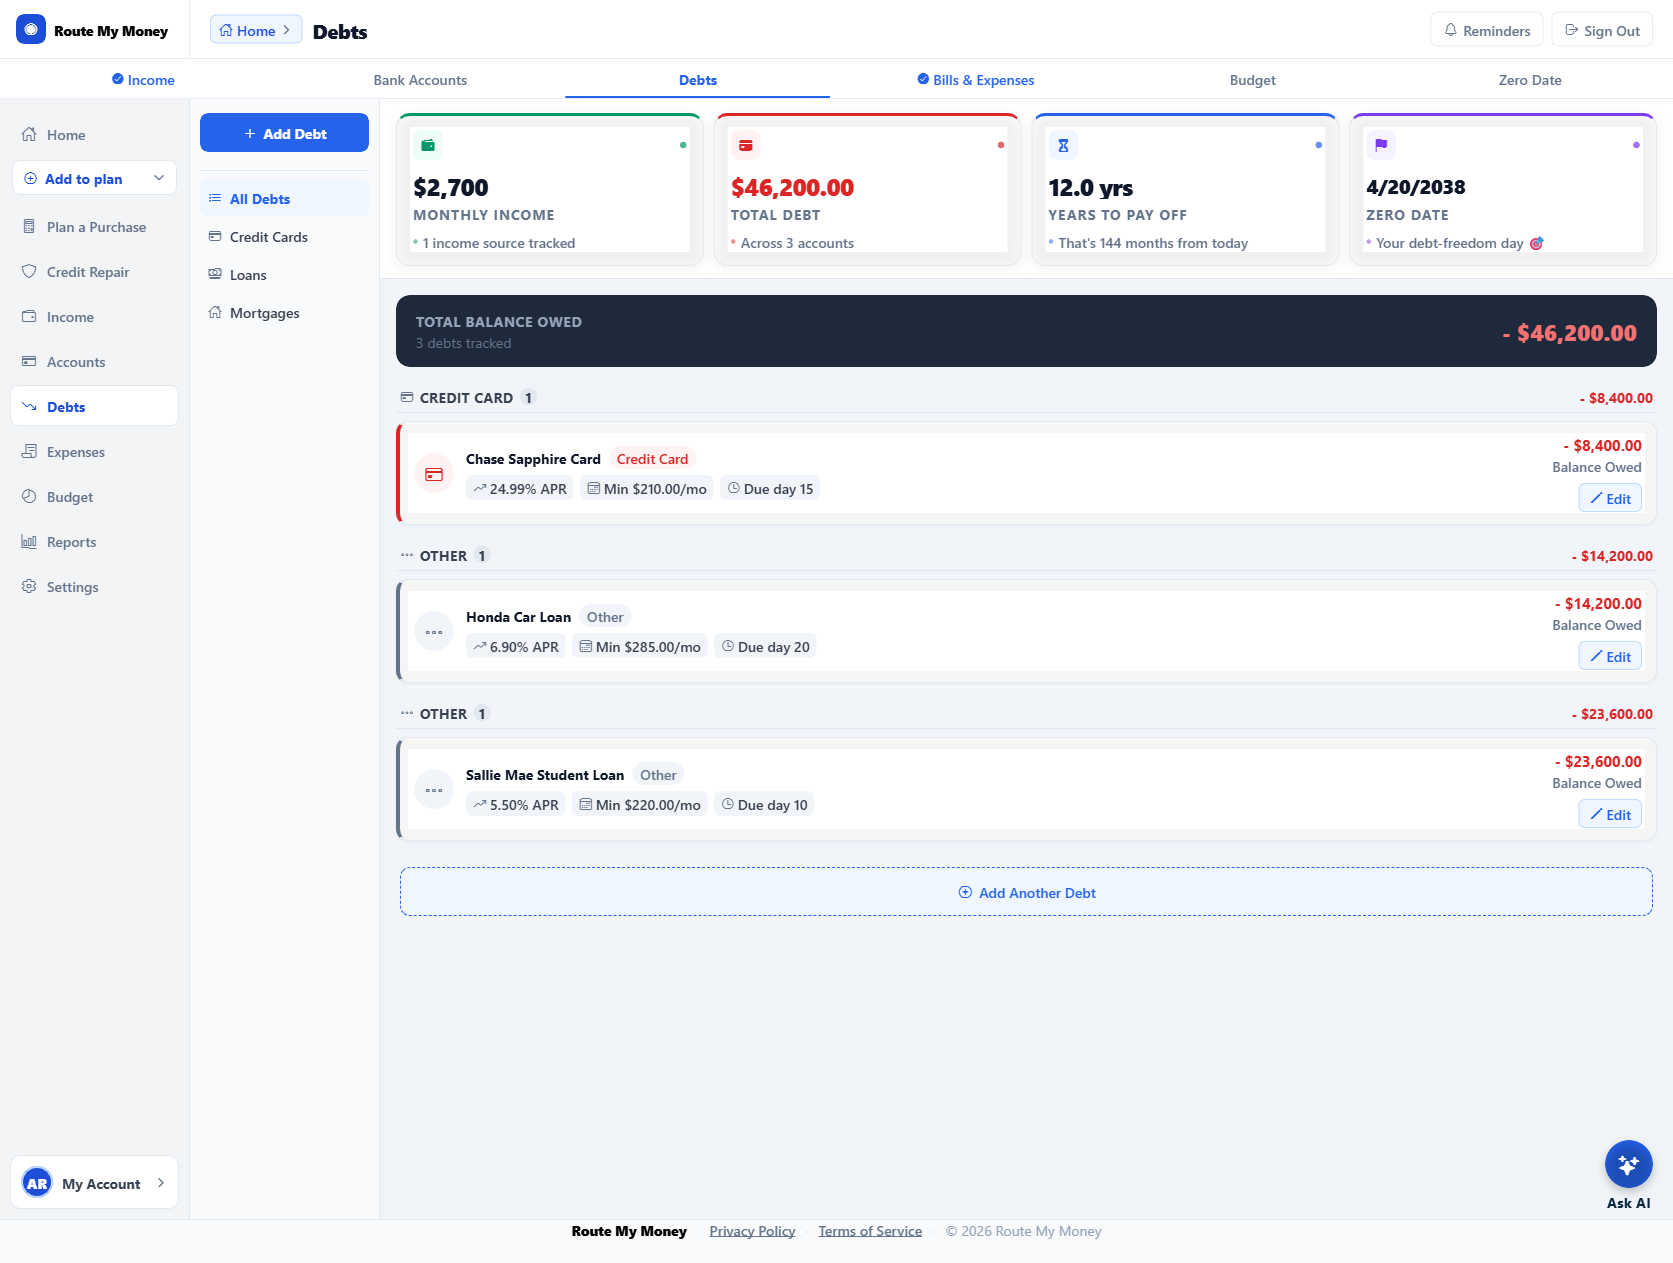Open the Loans debt category
Screen dimensions: 1673x1263
click(247, 274)
